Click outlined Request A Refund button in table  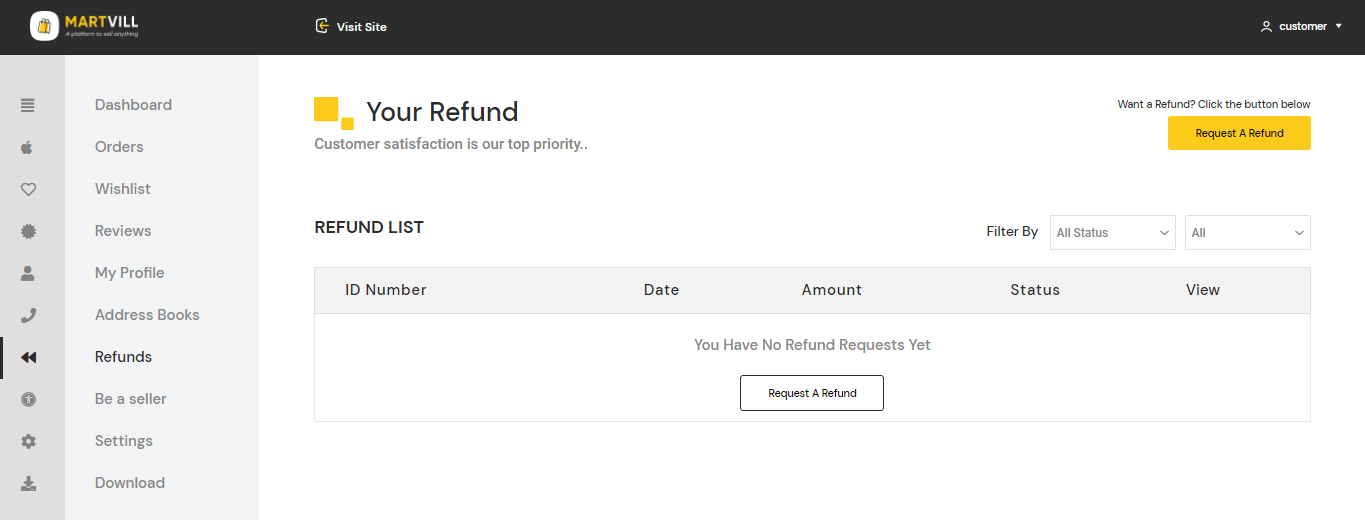[x=811, y=393]
